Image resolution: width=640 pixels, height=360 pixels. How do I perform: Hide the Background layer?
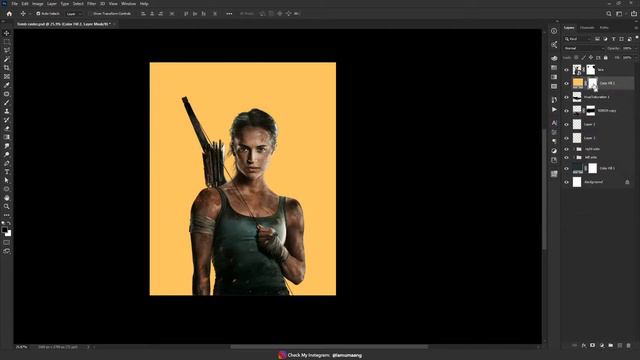566,182
